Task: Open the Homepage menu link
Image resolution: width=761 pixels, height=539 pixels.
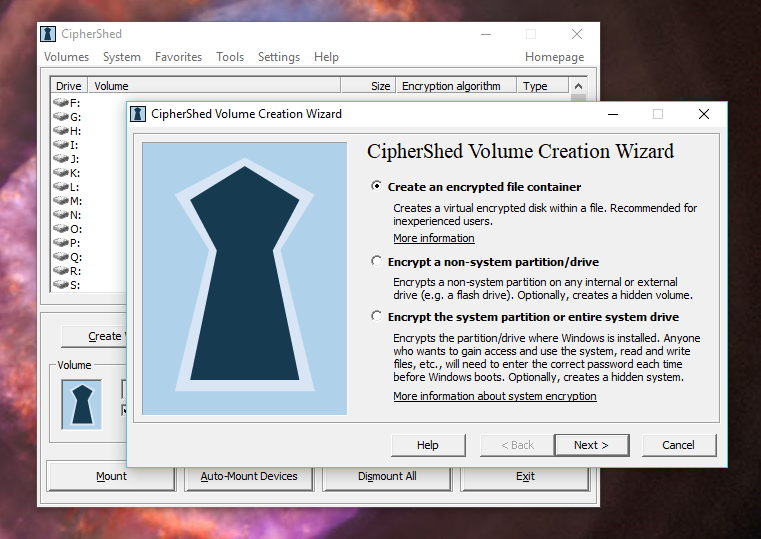Action: [554, 57]
